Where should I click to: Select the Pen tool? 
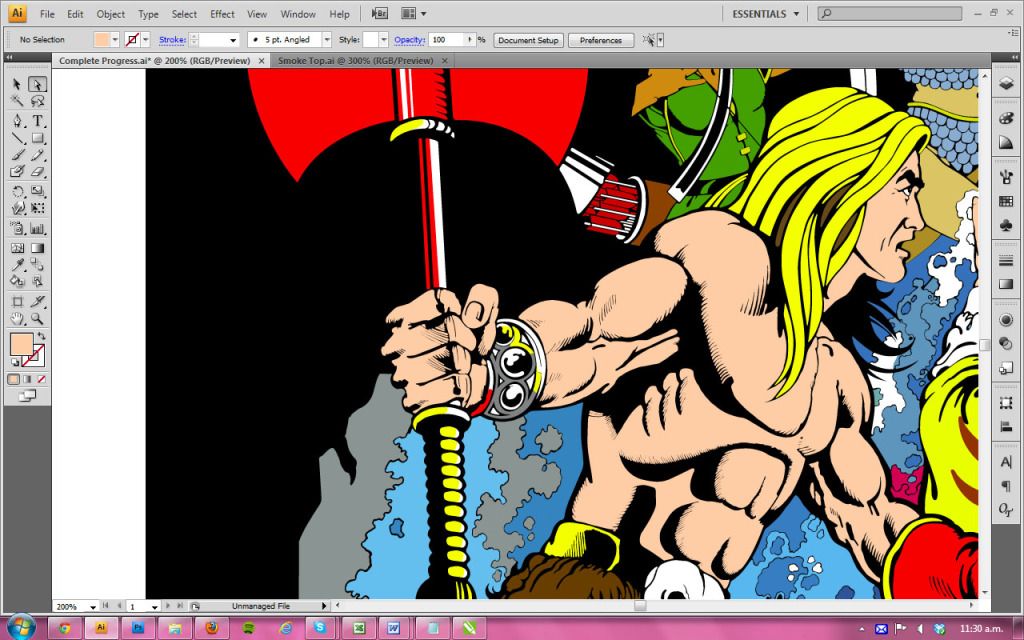click(x=18, y=120)
